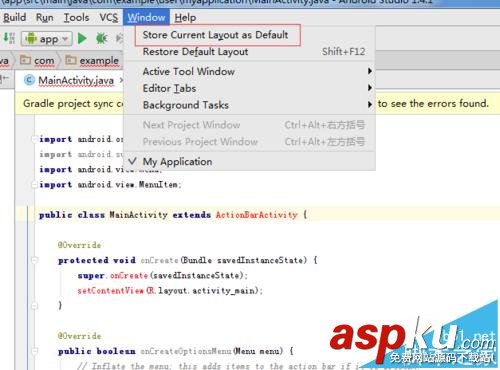
Task: Click the class icon on MainActivity.java tab
Action: click(x=29, y=80)
